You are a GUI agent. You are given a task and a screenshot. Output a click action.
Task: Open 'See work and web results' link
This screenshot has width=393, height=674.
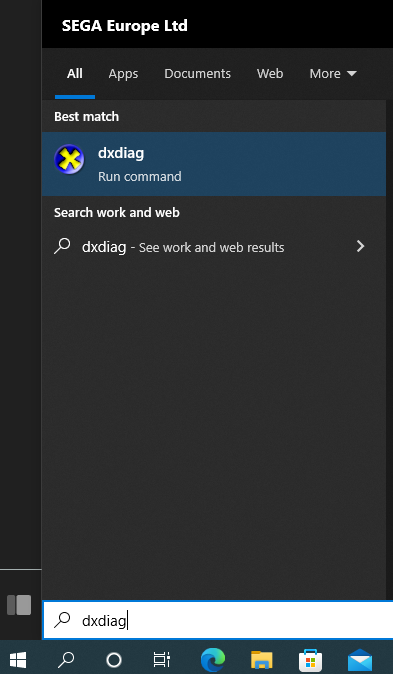tap(212, 248)
